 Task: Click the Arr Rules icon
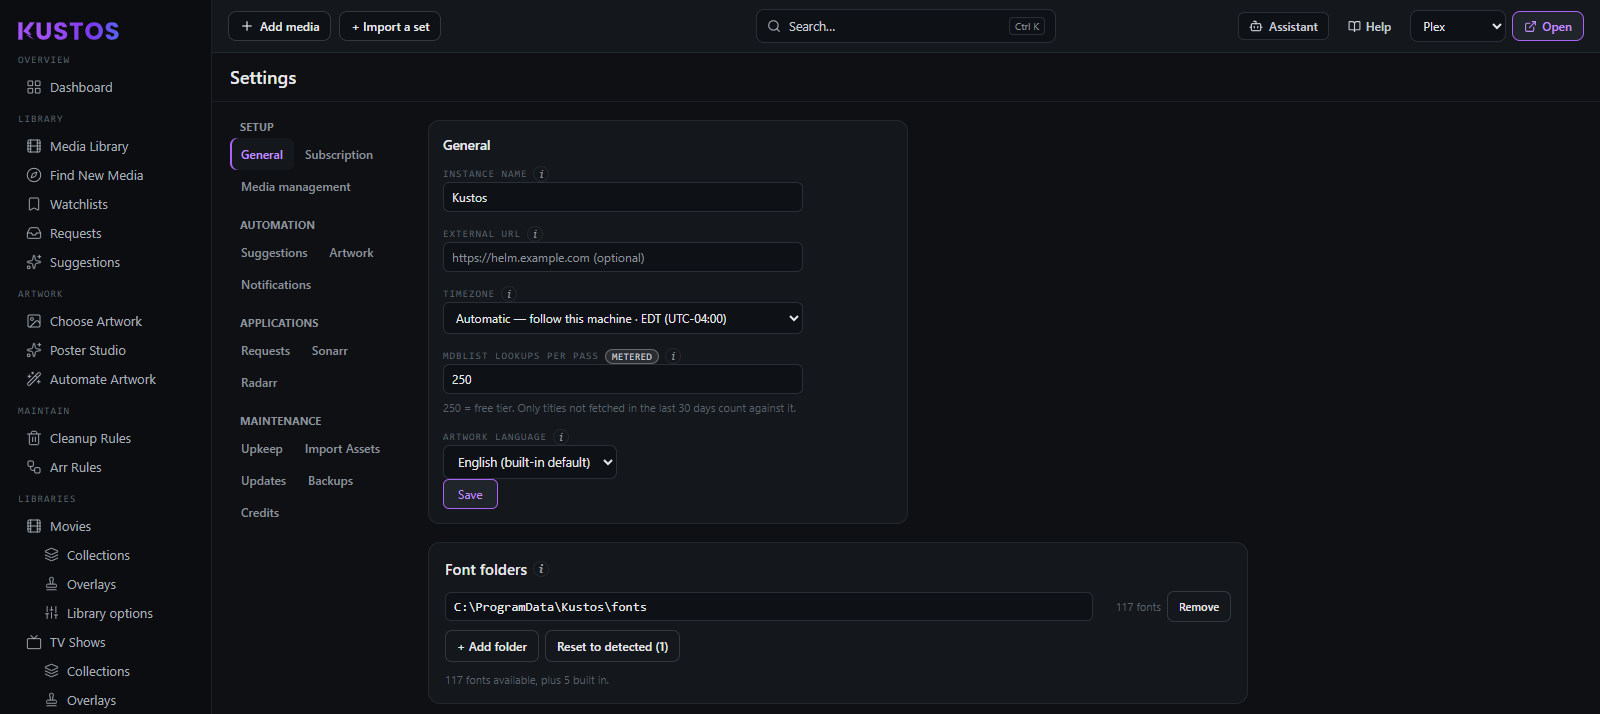(x=34, y=467)
